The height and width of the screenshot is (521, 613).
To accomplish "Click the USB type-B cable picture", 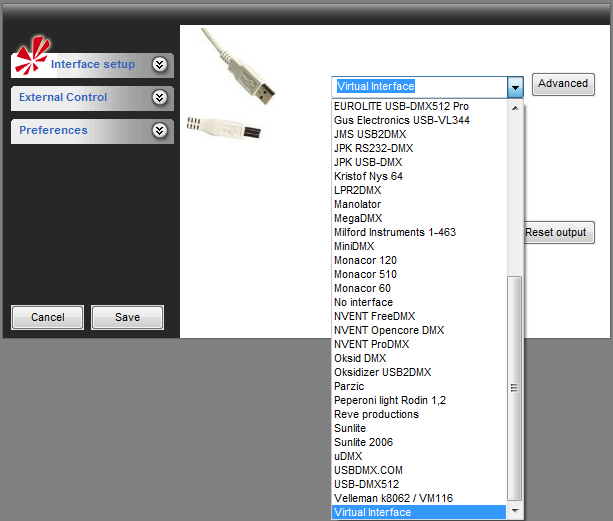I will coord(224,128).
